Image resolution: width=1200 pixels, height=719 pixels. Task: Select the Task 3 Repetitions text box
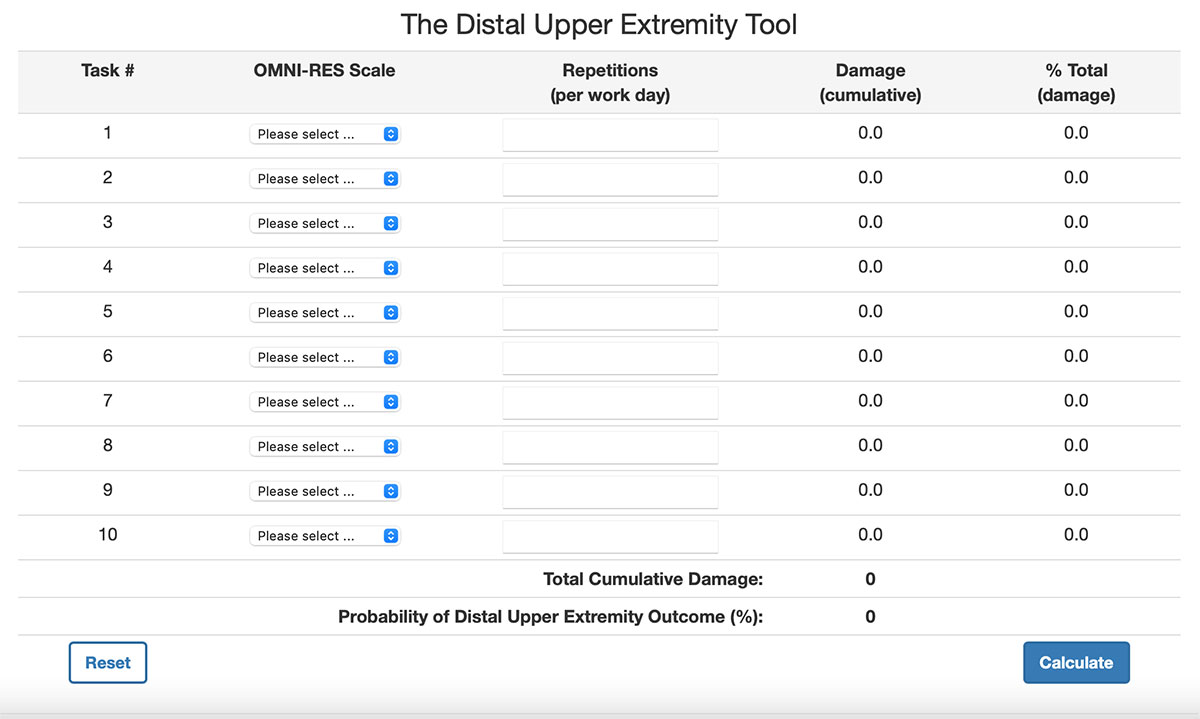(x=610, y=224)
